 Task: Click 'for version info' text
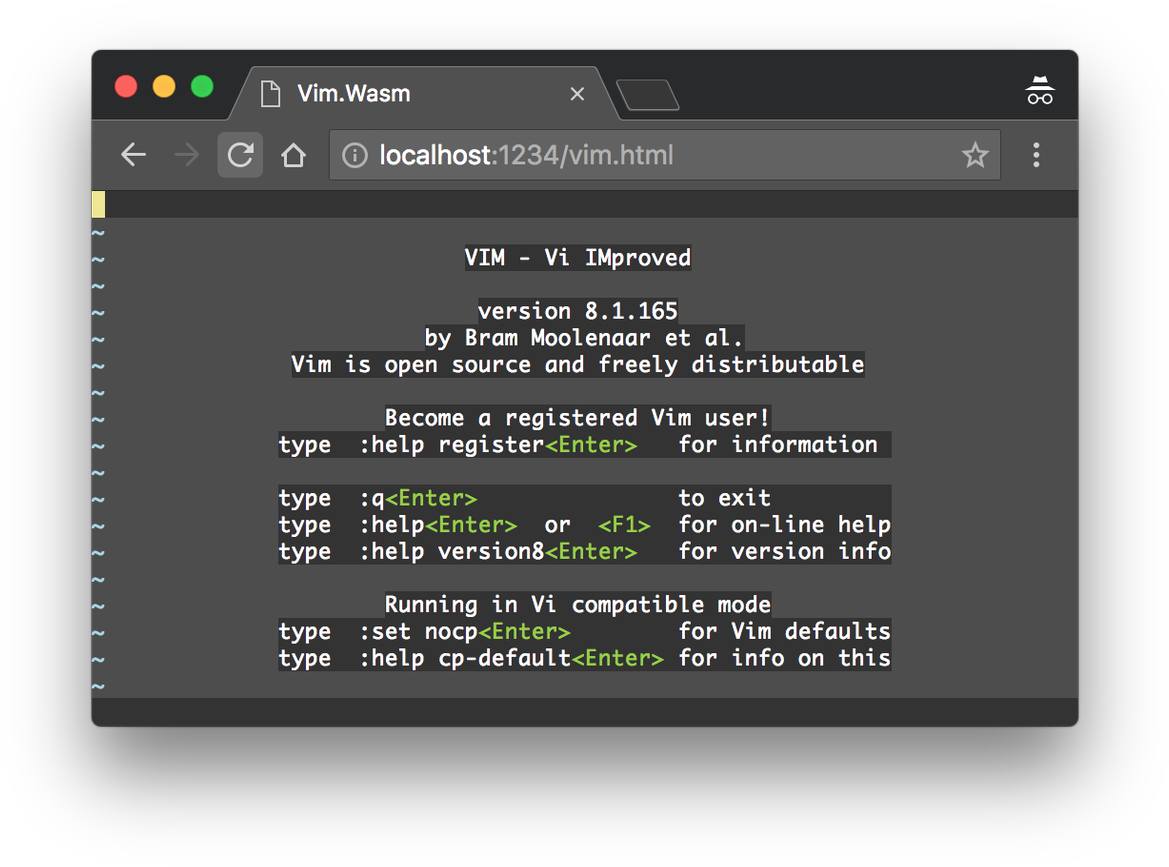pyautogui.click(x=784, y=552)
